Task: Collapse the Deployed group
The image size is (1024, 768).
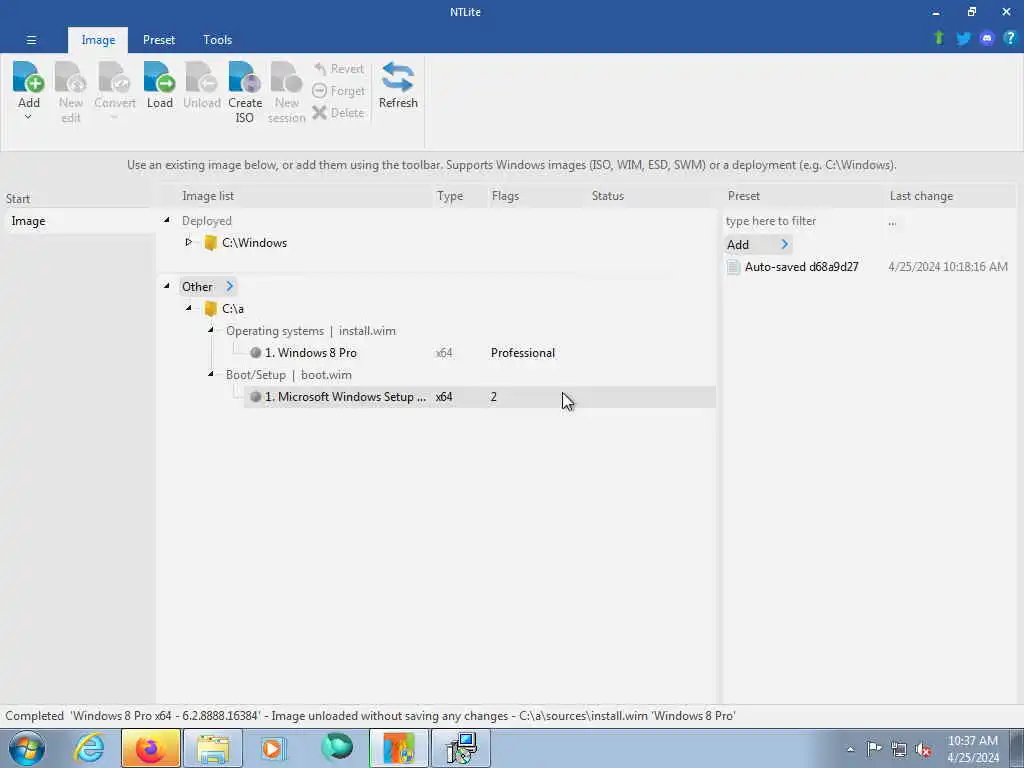Action: 167,220
